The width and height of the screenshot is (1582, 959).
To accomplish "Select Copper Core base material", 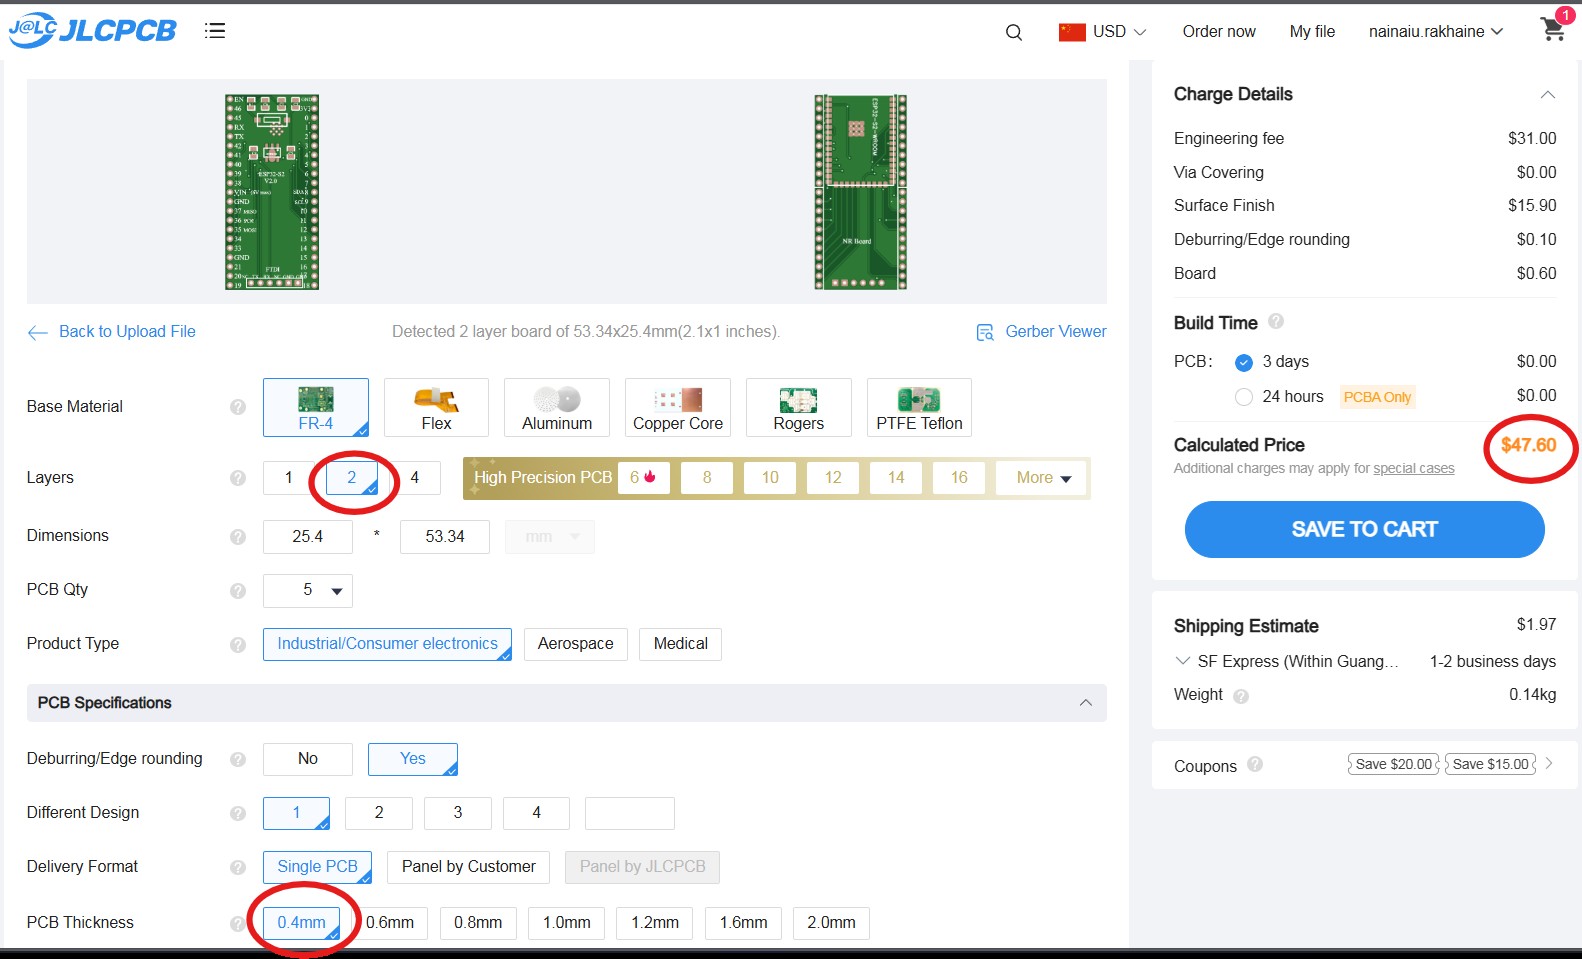I will pos(678,407).
